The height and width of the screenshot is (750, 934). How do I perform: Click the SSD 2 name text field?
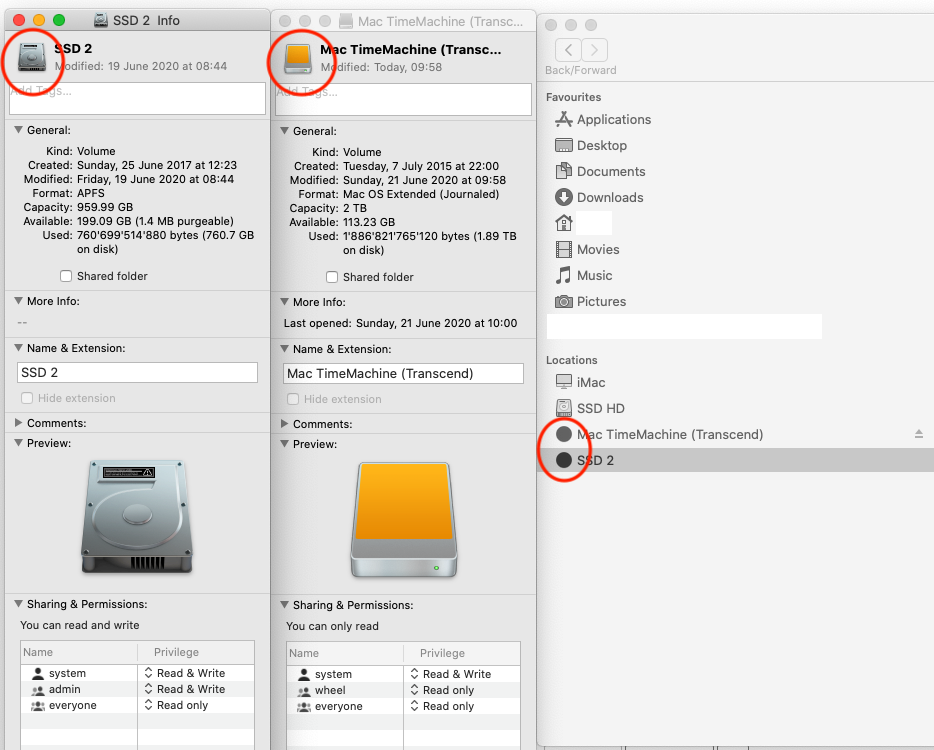pos(137,372)
